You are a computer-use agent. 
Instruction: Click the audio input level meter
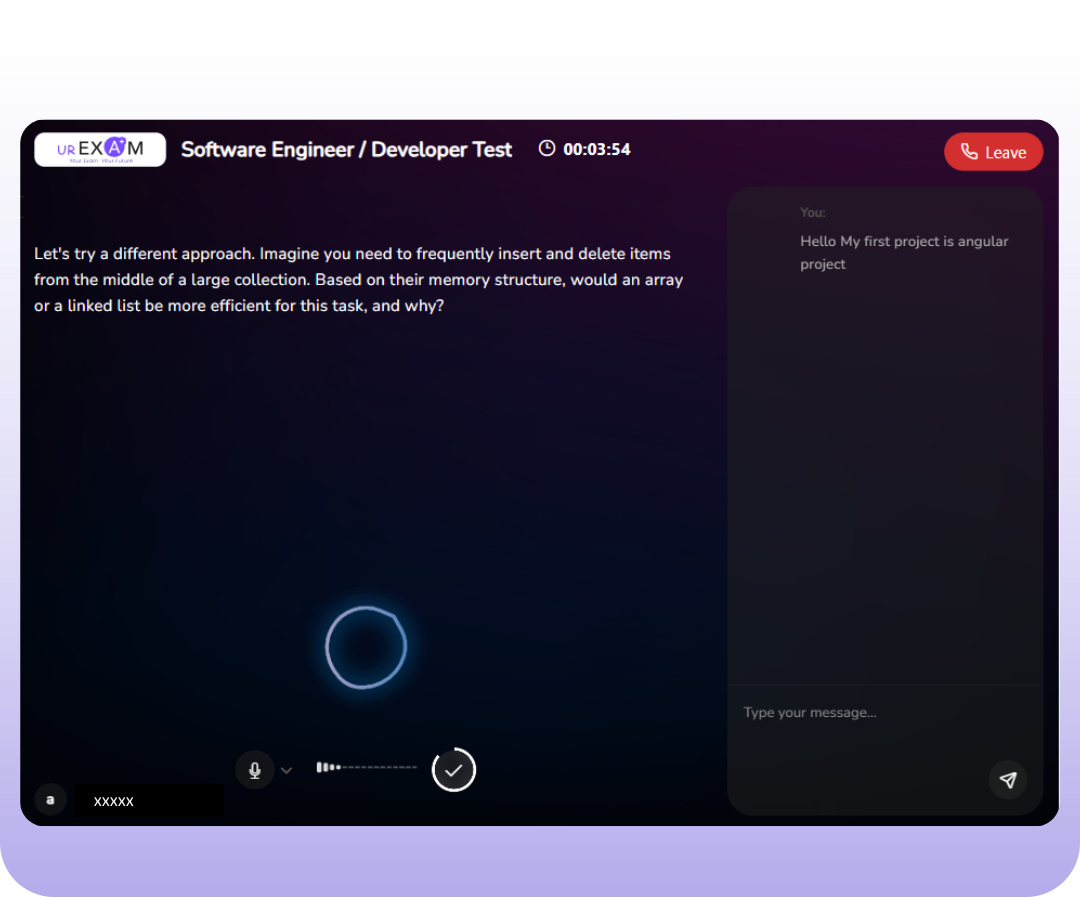(x=366, y=767)
